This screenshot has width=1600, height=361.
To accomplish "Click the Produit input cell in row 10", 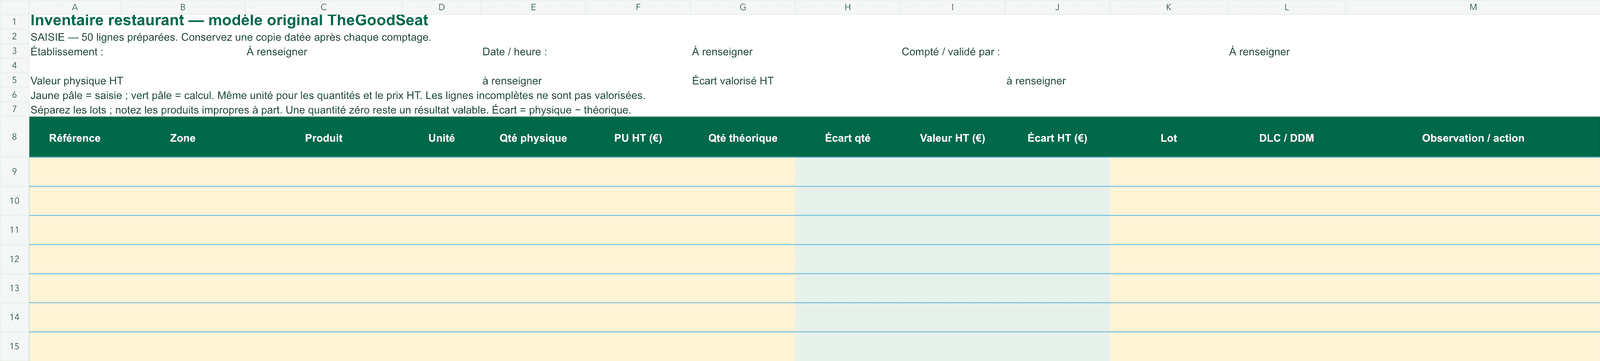I will click(324, 201).
